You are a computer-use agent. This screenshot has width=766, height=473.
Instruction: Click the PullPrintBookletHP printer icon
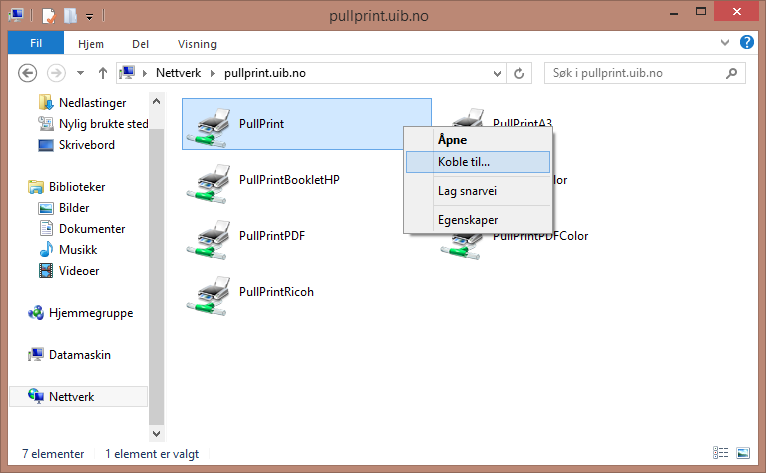[x=208, y=181]
